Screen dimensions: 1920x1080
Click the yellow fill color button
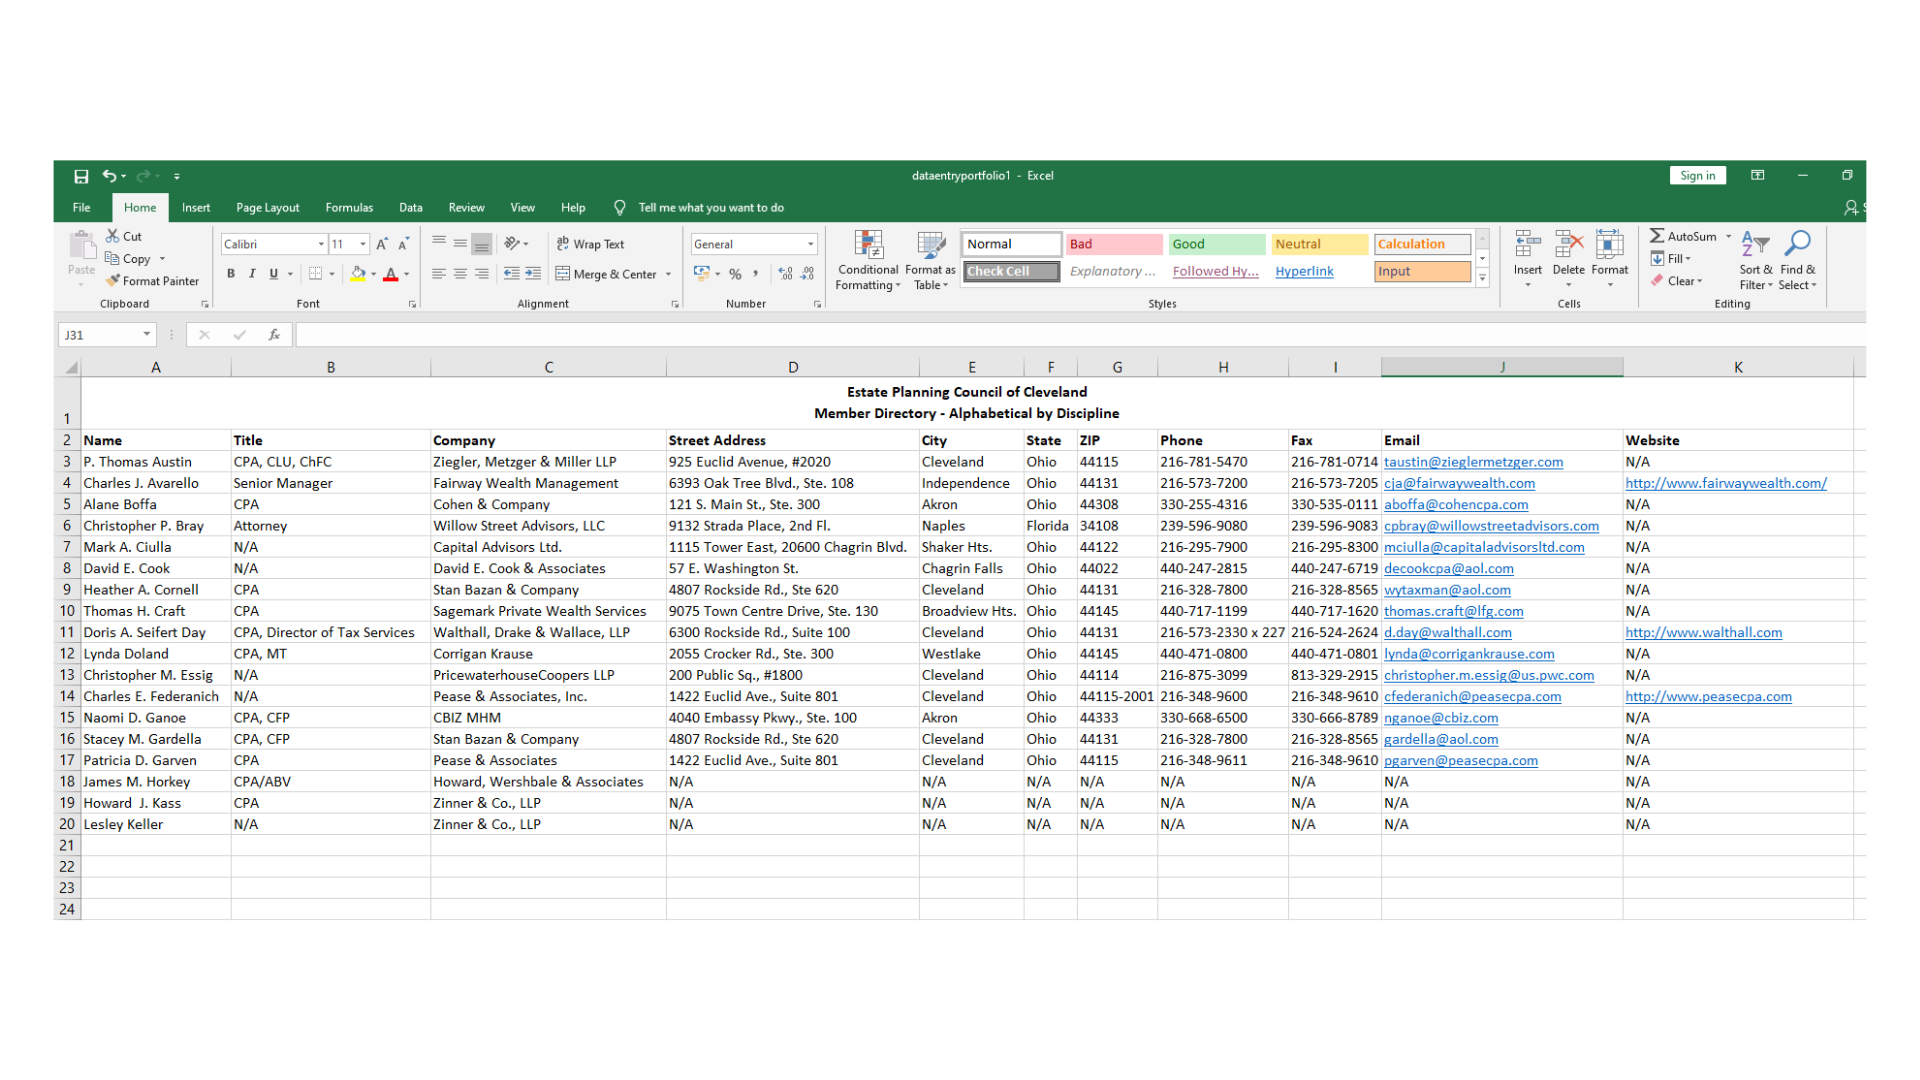(x=358, y=274)
